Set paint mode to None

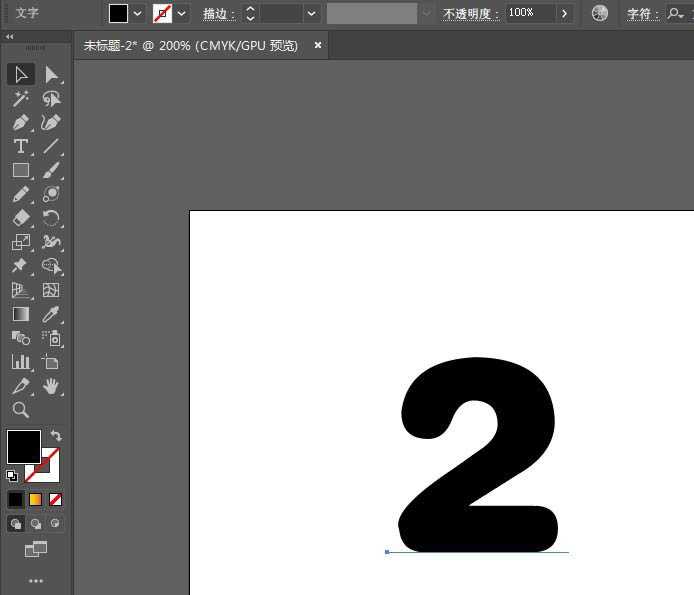coord(56,499)
